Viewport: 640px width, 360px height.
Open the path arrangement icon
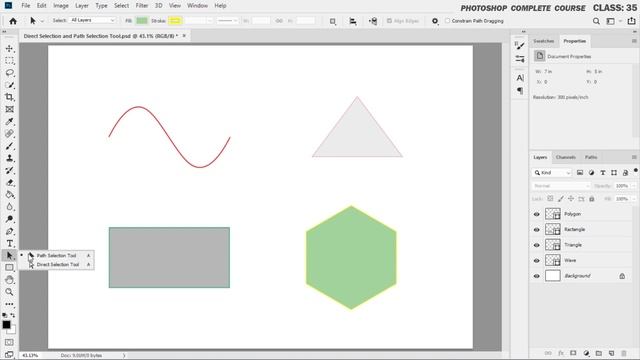click(373, 21)
